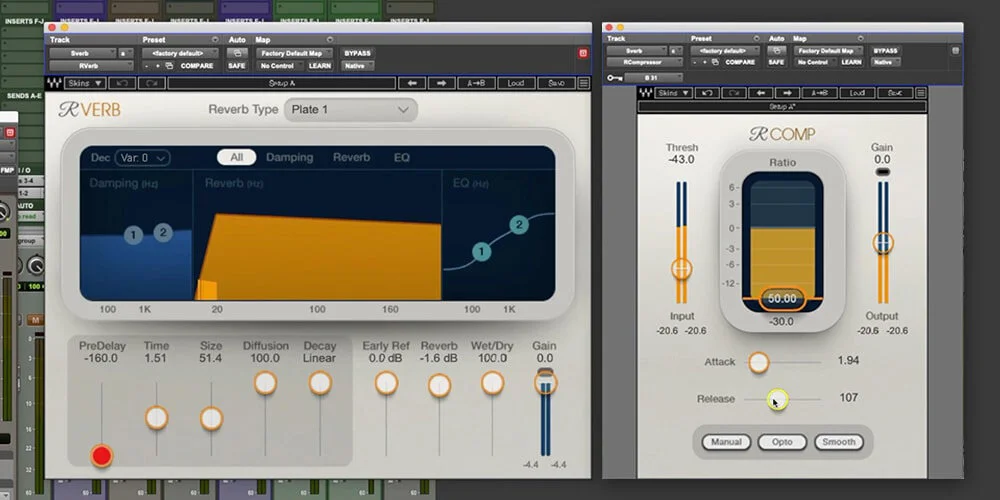
Task: Toggle BYPASS in the RCompressor window
Action: coord(886,50)
